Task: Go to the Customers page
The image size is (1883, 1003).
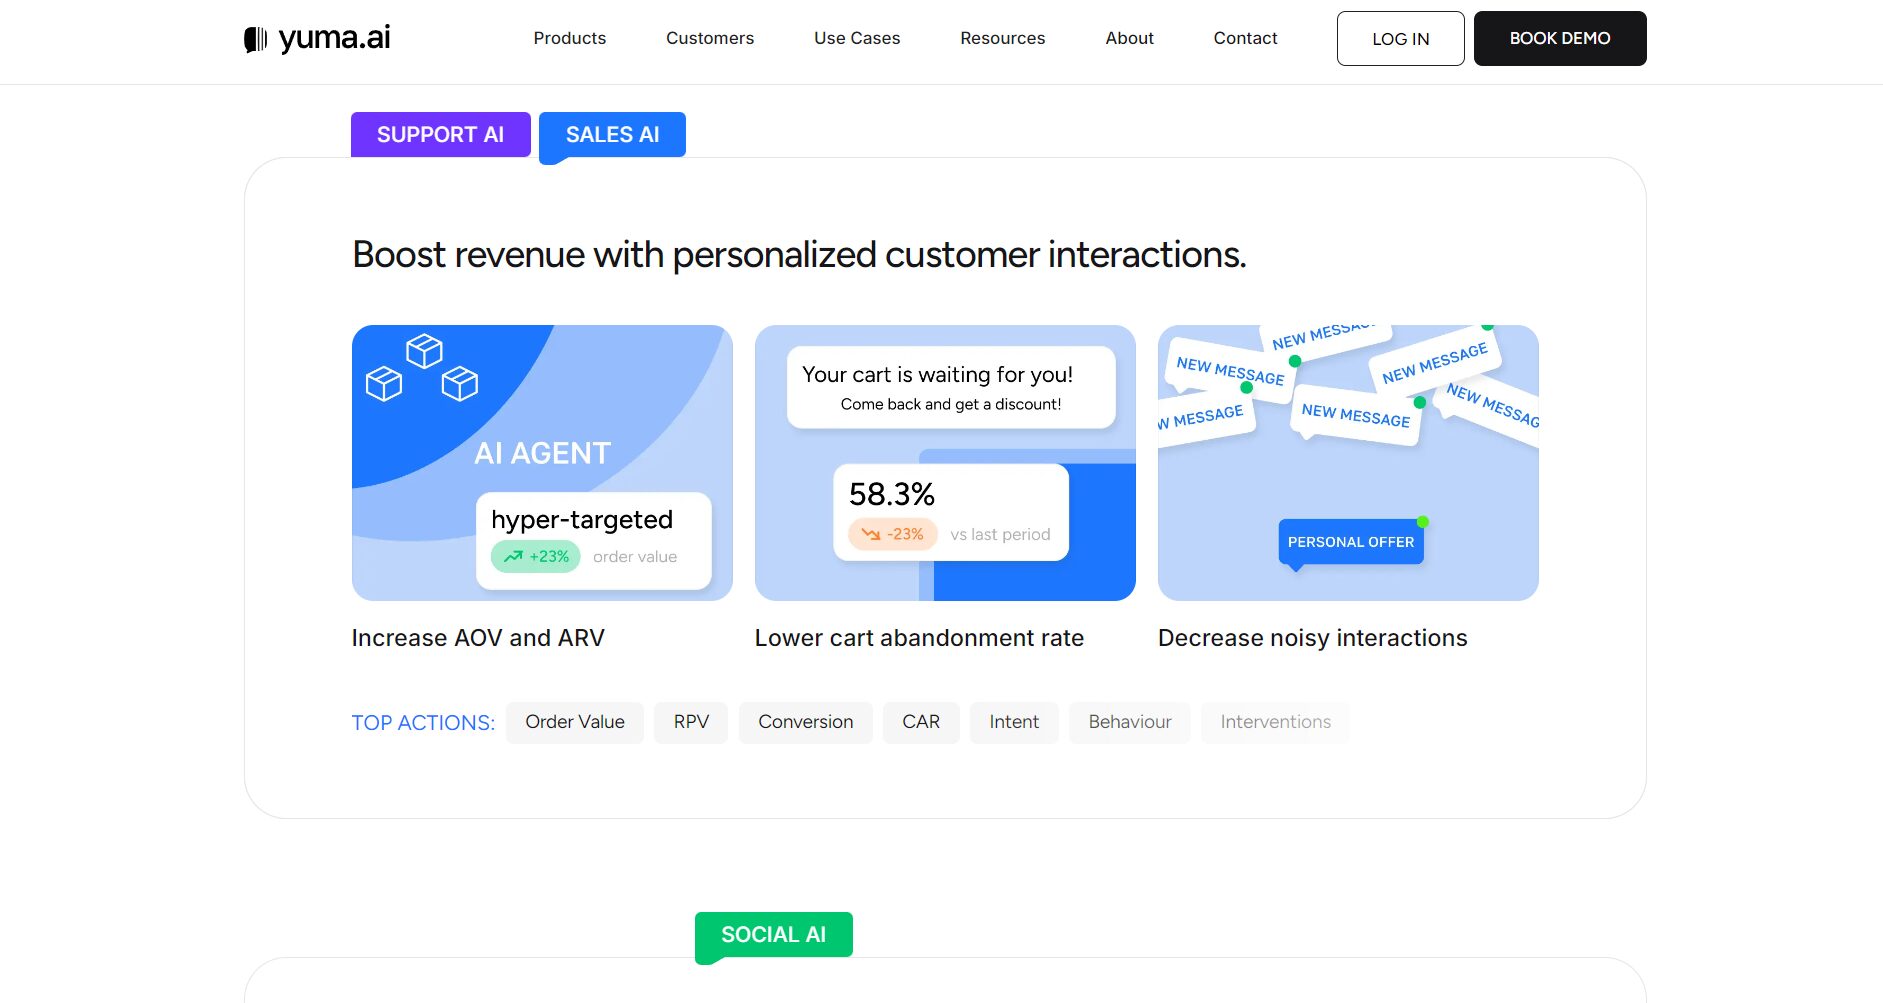Action: (709, 38)
